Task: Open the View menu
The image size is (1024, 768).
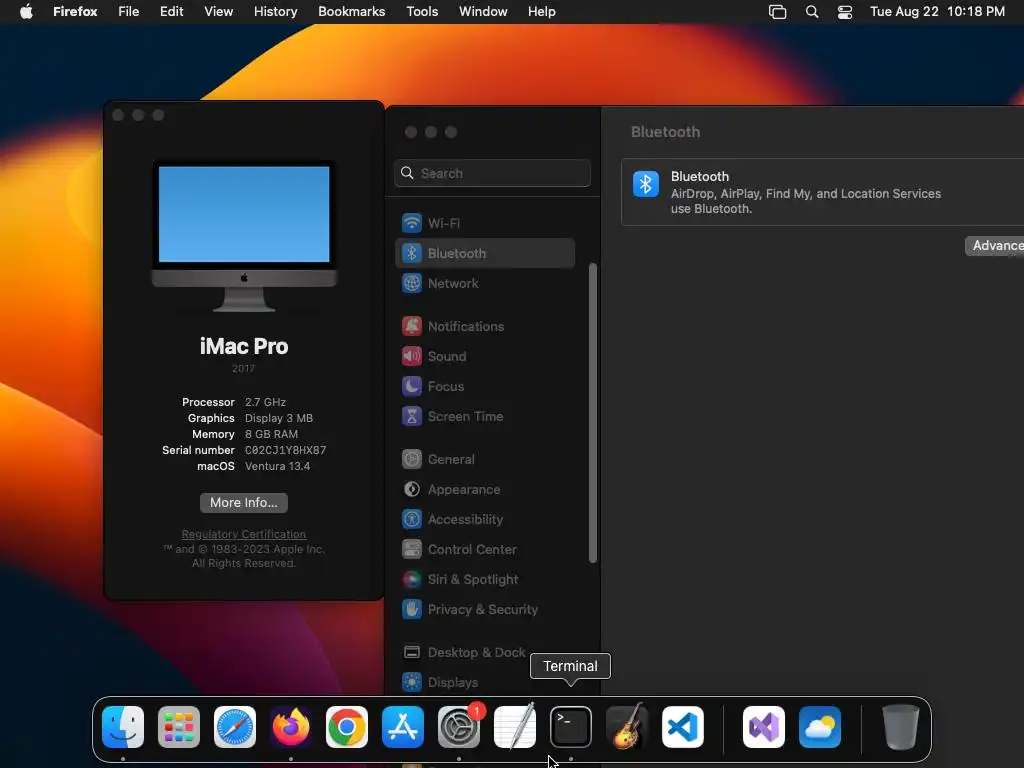Action: 218,12
